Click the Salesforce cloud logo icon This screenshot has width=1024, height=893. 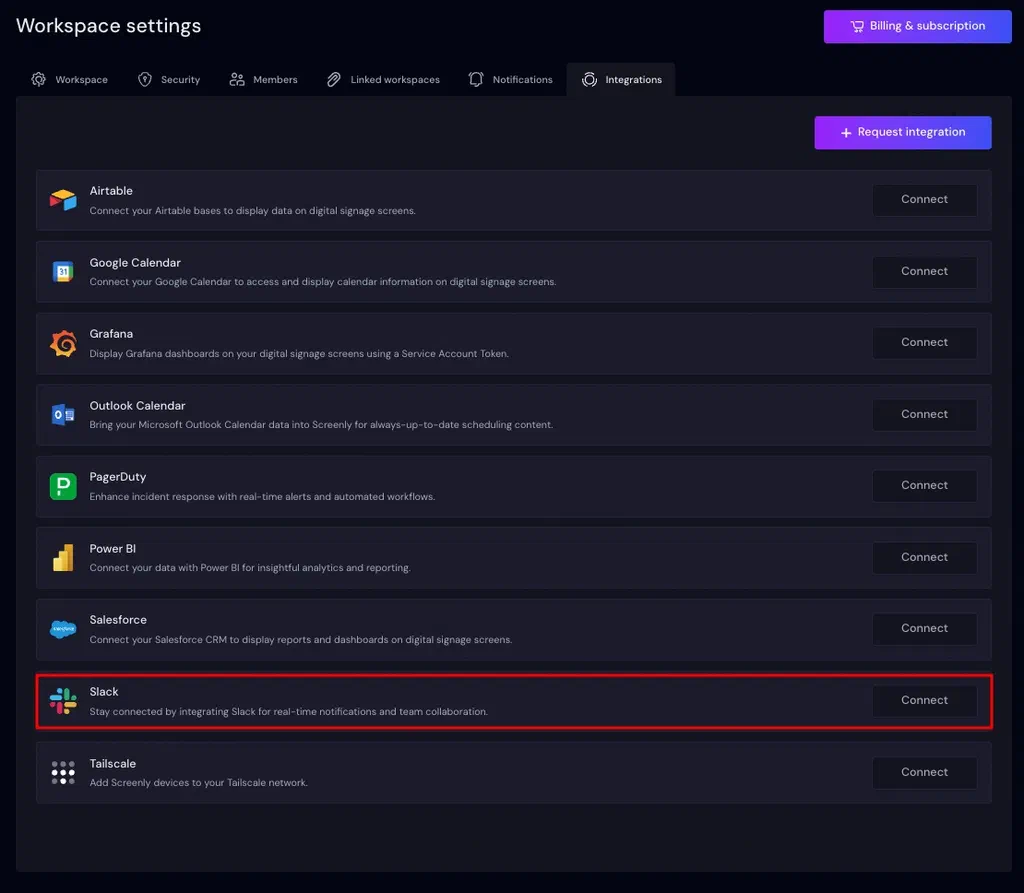[x=63, y=629]
